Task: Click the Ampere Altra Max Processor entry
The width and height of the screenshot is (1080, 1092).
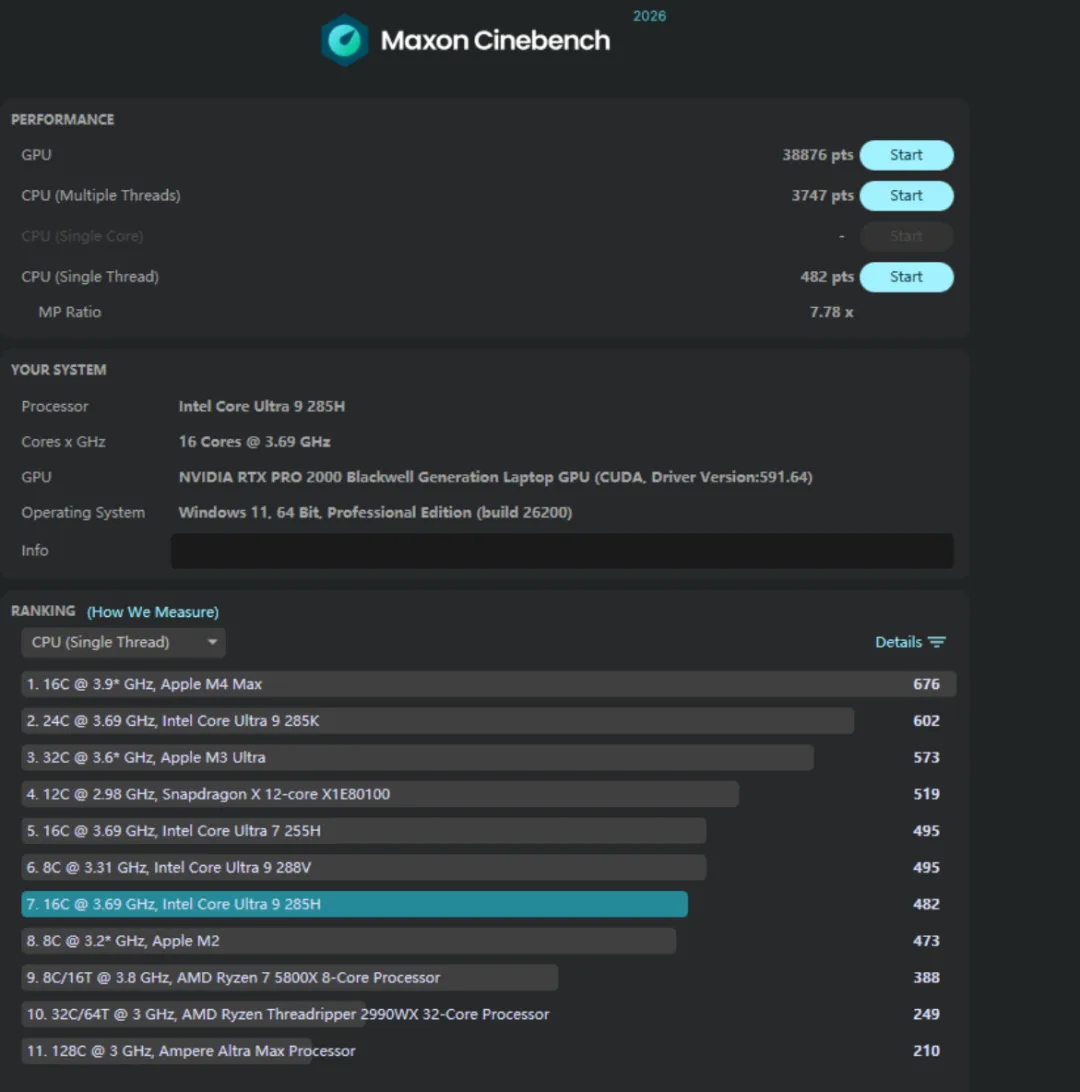Action: coord(190,1051)
